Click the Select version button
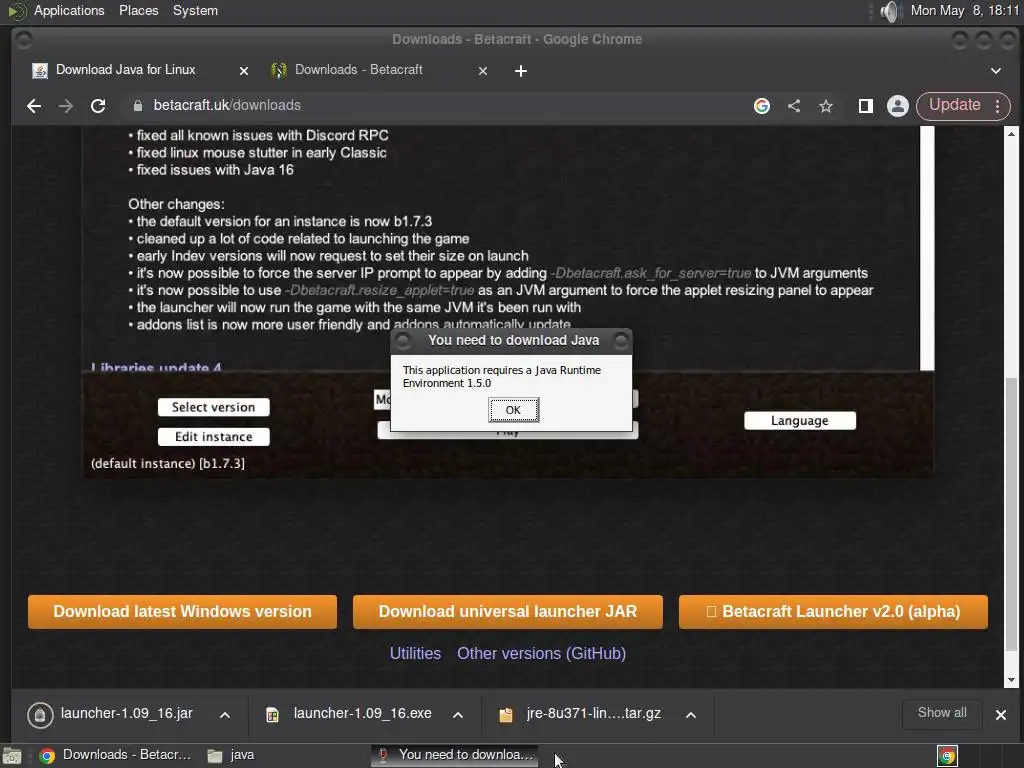Screen dimensions: 1024x768 pyautogui.click(x=214, y=408)
